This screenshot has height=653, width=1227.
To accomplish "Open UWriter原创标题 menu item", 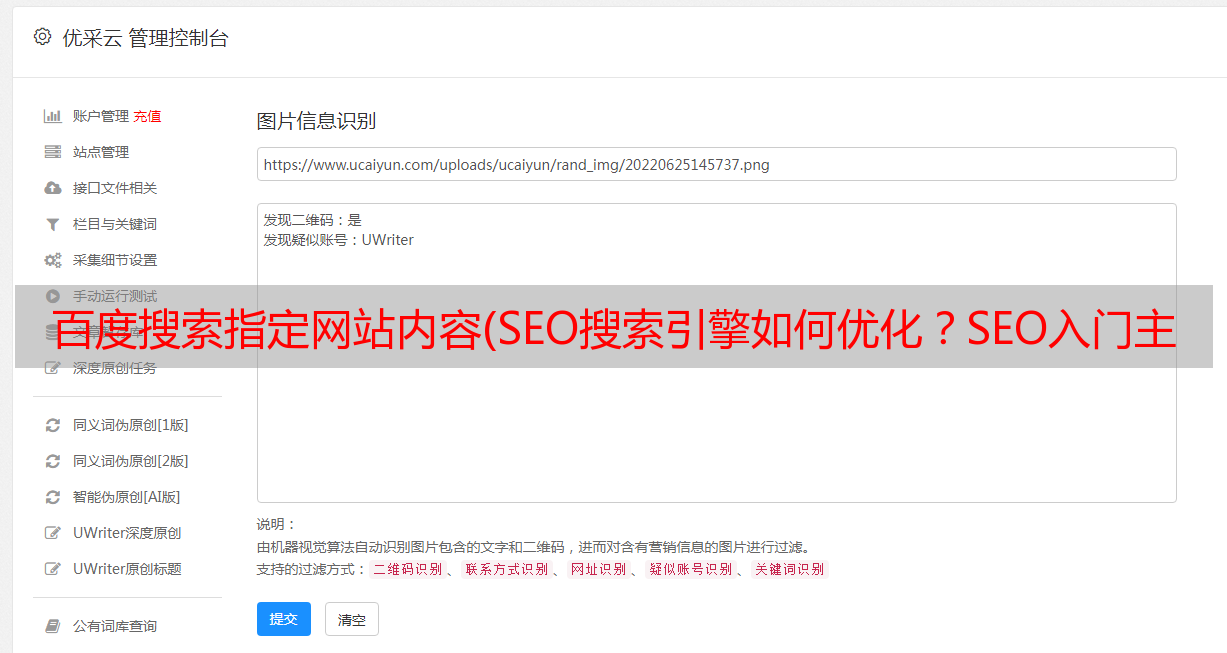I will 127,569.
